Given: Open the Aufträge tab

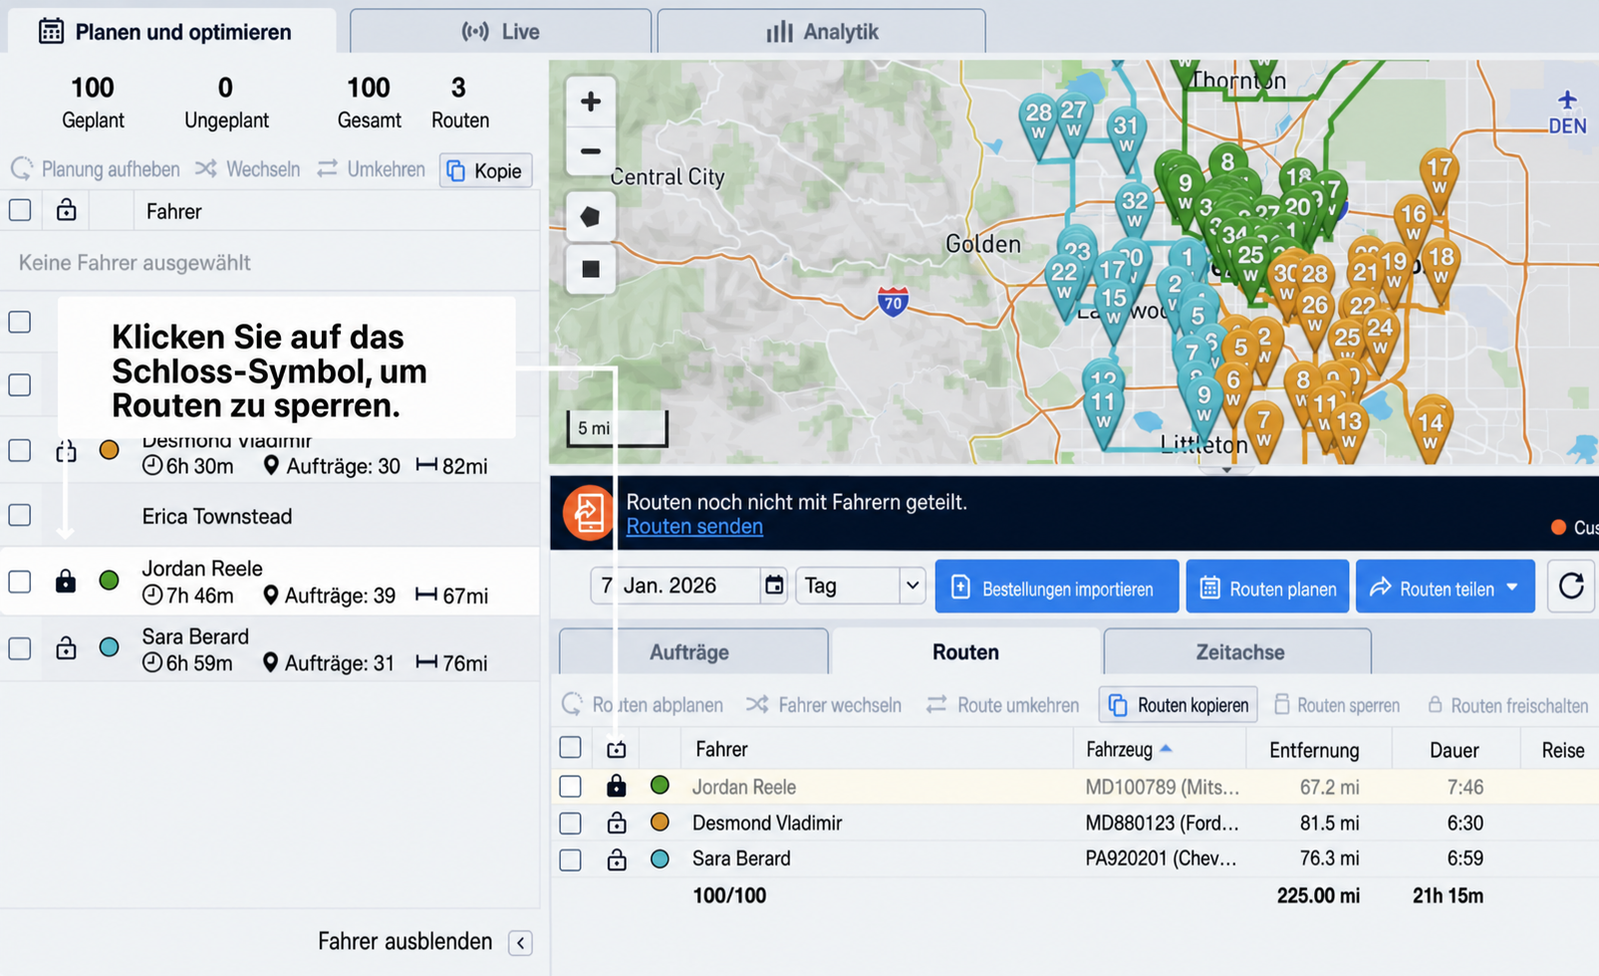Looking at the screenshot, I should [693, 652].
